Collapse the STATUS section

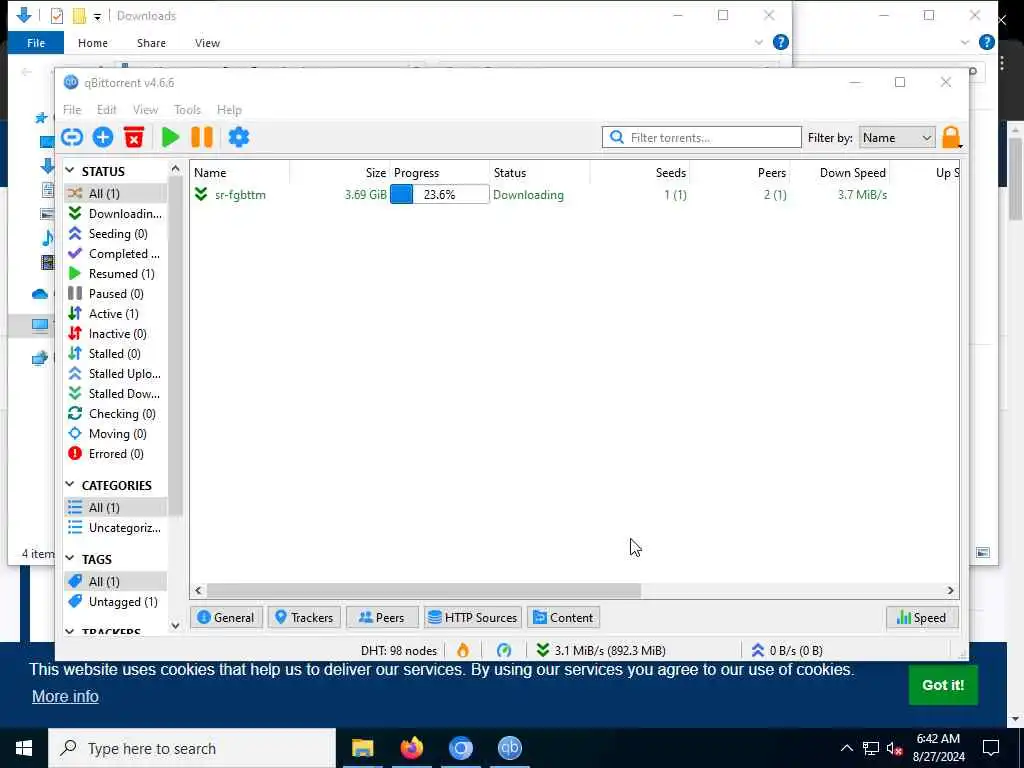(x=70, y=170)
